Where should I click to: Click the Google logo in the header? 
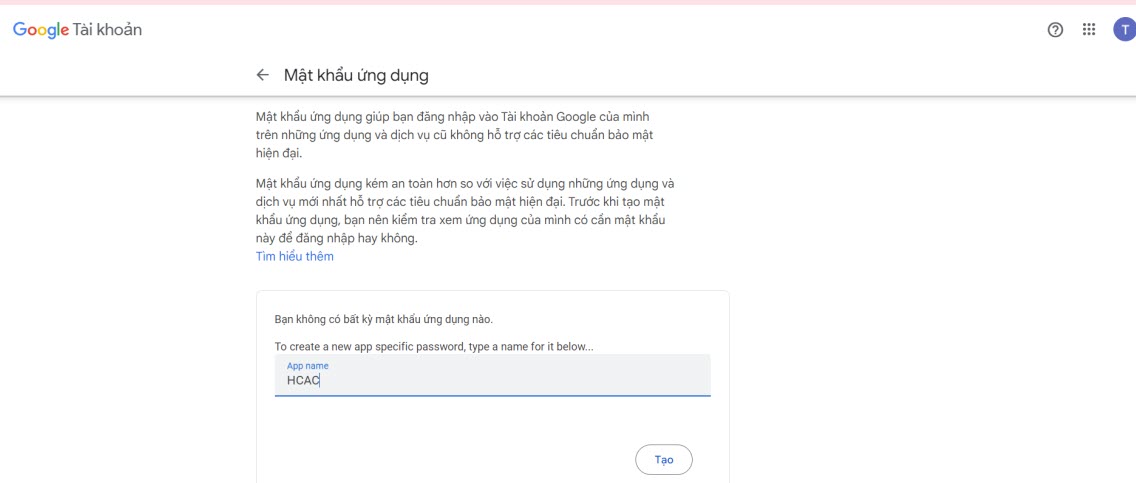tap(40, 30)
